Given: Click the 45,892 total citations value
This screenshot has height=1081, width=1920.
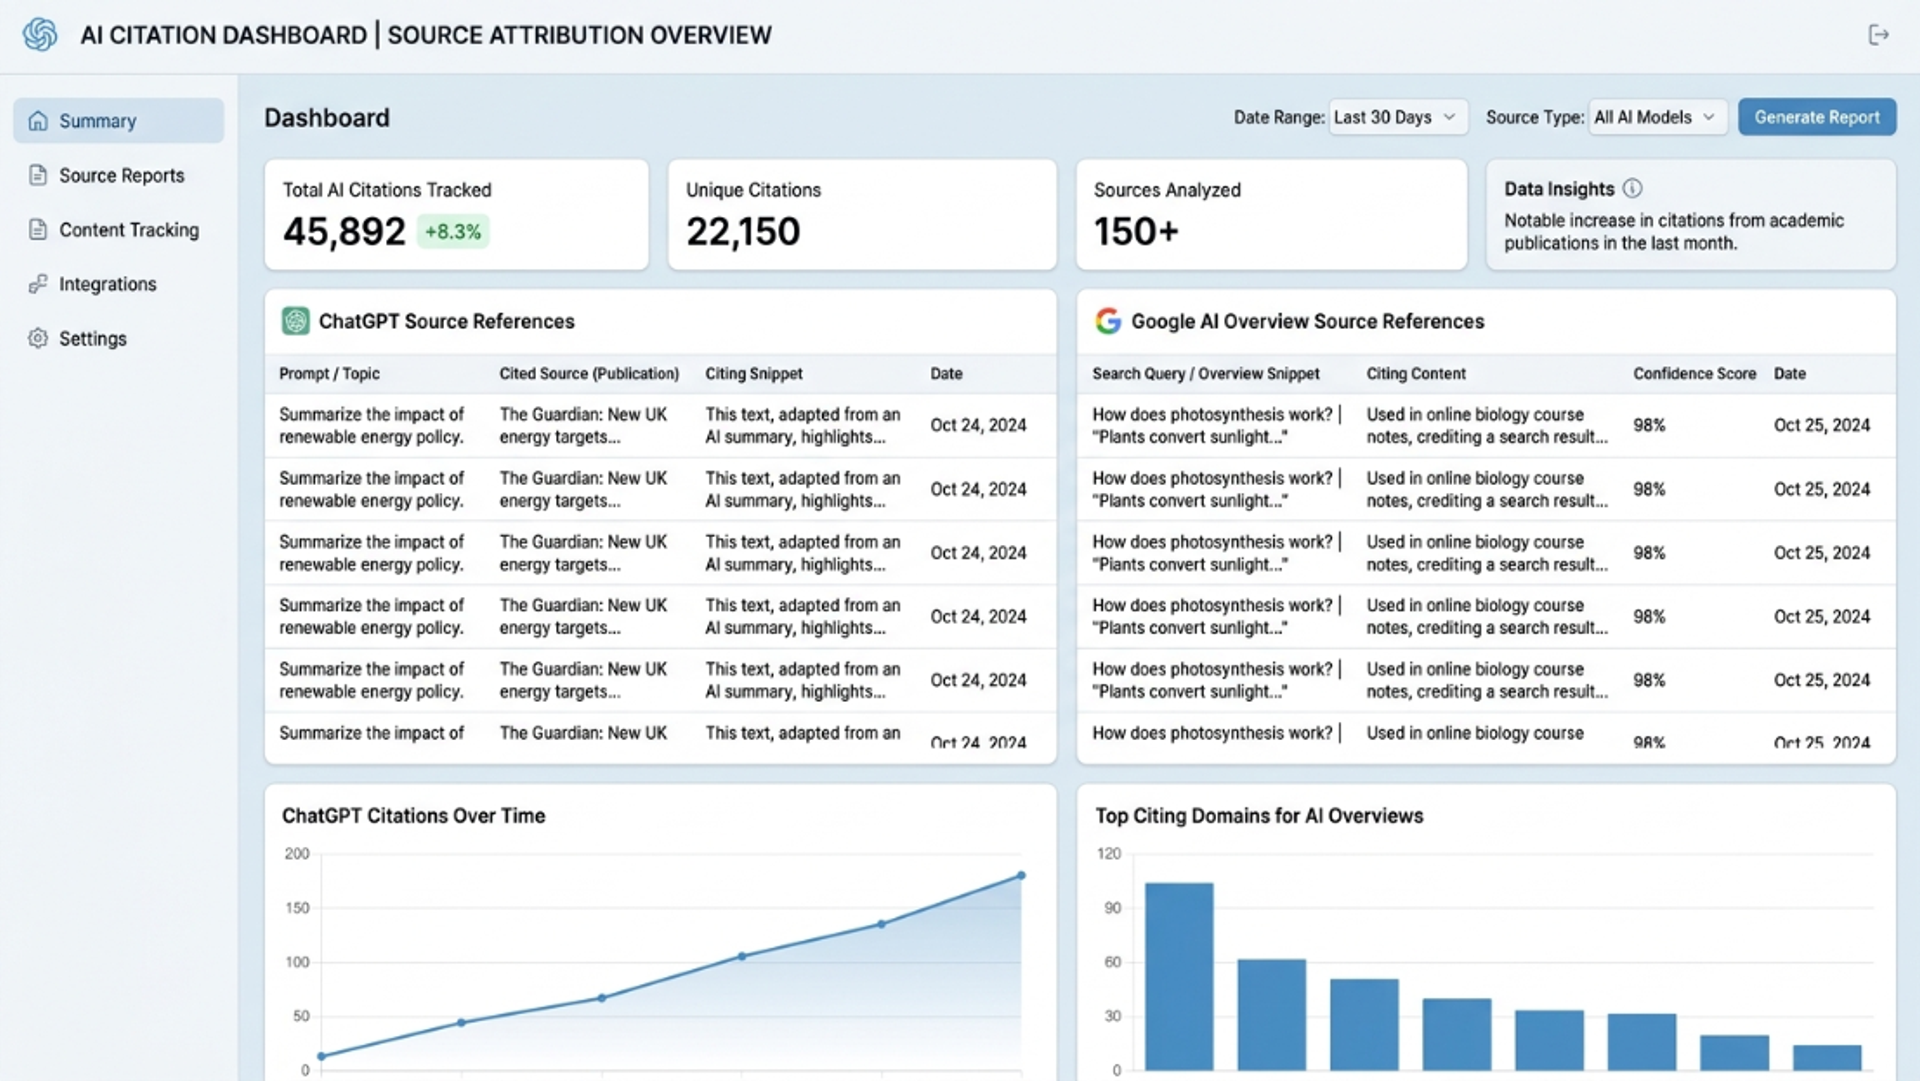Looking at the screenshot, I should coord(344,232).
